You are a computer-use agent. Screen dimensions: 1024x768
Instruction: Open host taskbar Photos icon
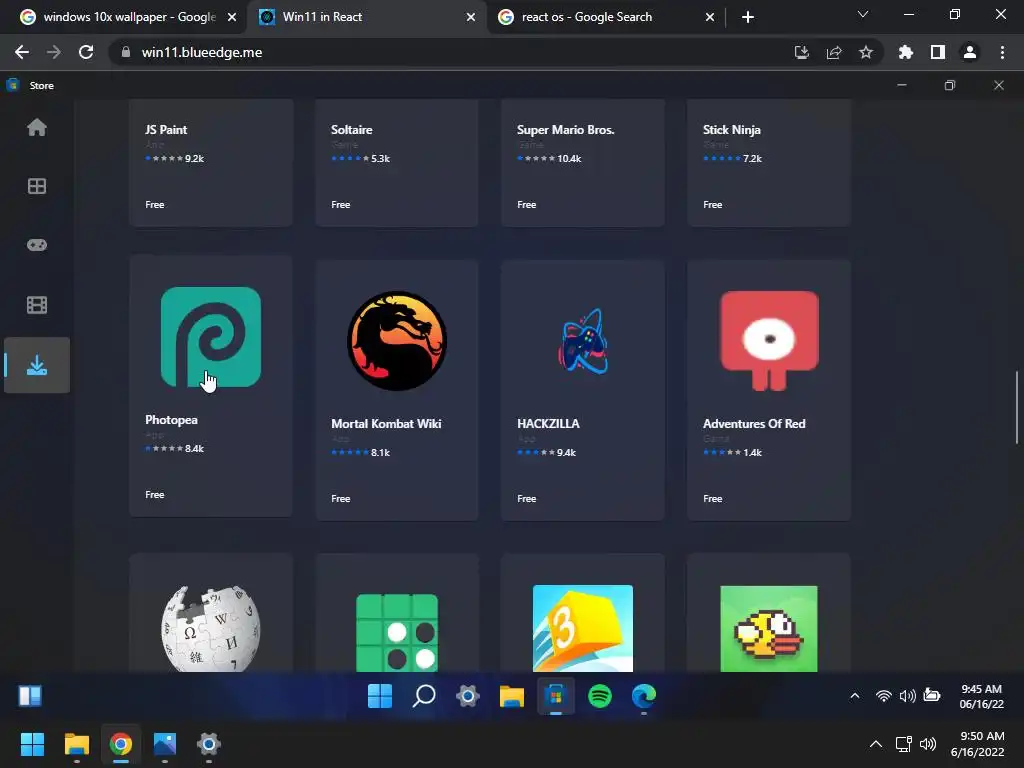point(165,744)
